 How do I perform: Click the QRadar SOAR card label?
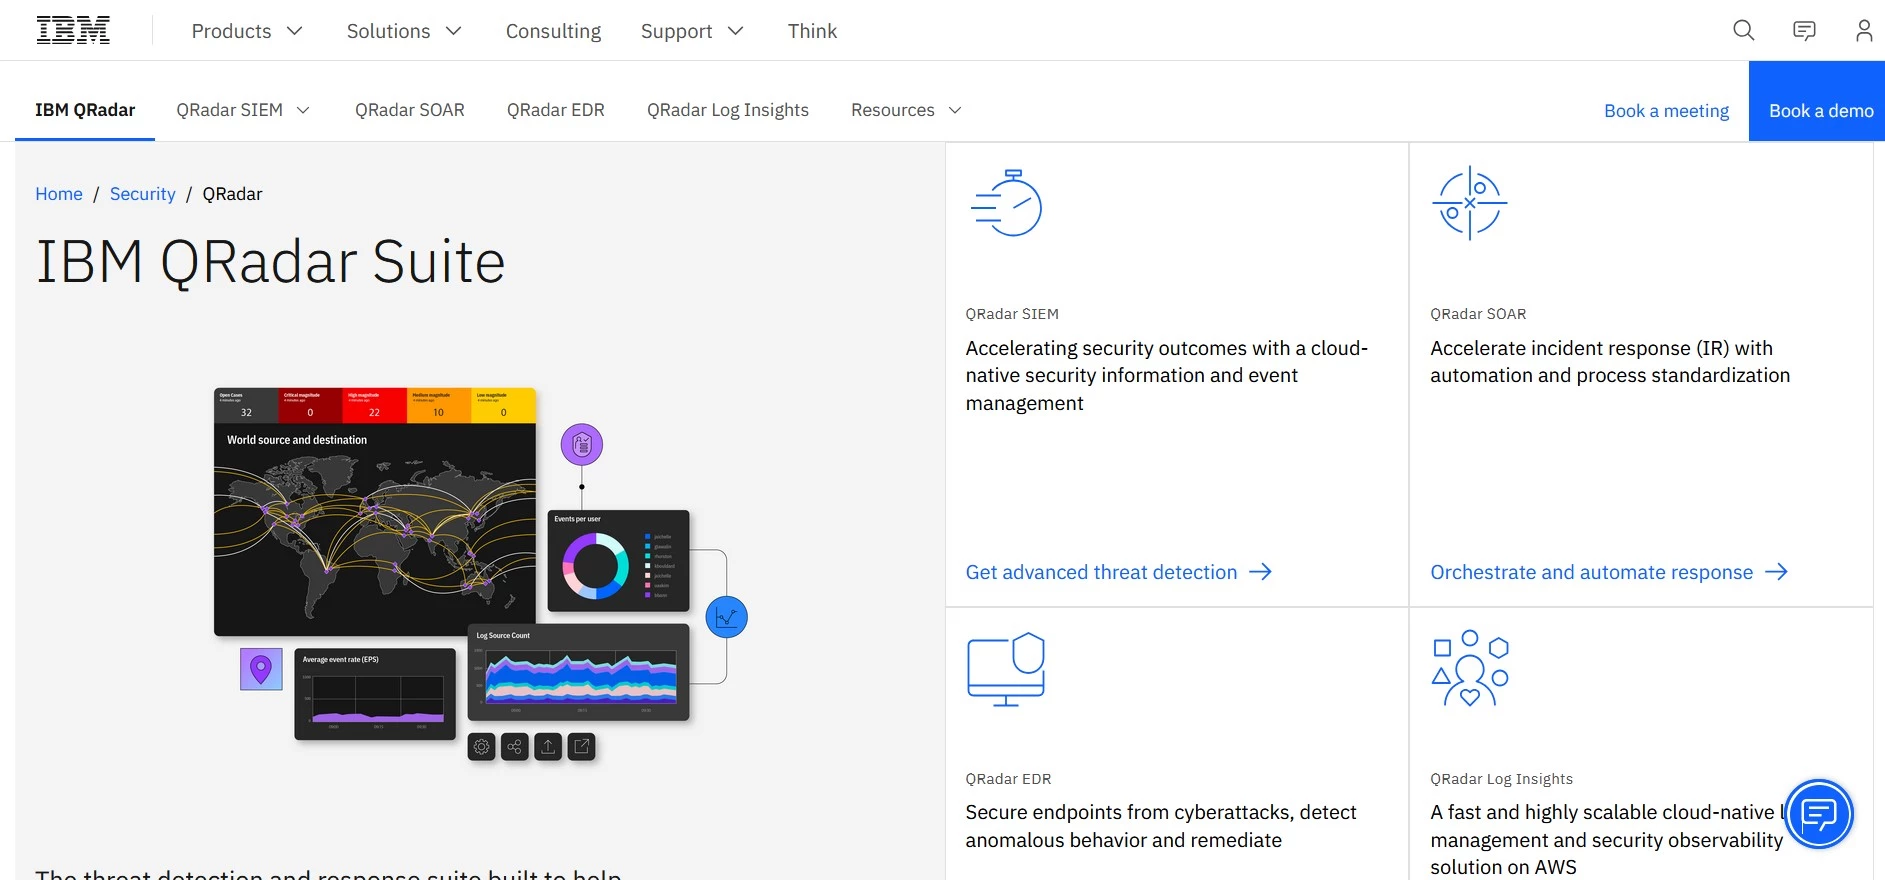click(1478, 314)
